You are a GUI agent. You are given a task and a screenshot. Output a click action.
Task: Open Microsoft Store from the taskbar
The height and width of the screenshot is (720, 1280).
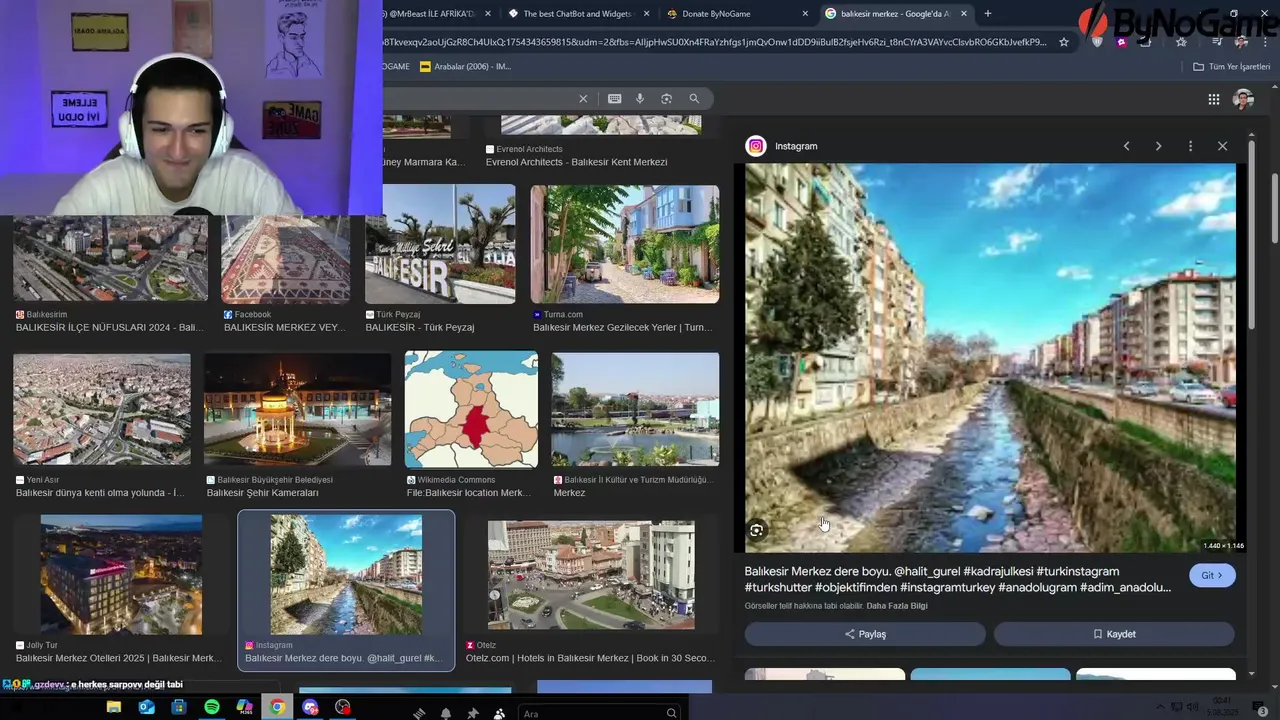pyautogui.click(x=180, y=707)
